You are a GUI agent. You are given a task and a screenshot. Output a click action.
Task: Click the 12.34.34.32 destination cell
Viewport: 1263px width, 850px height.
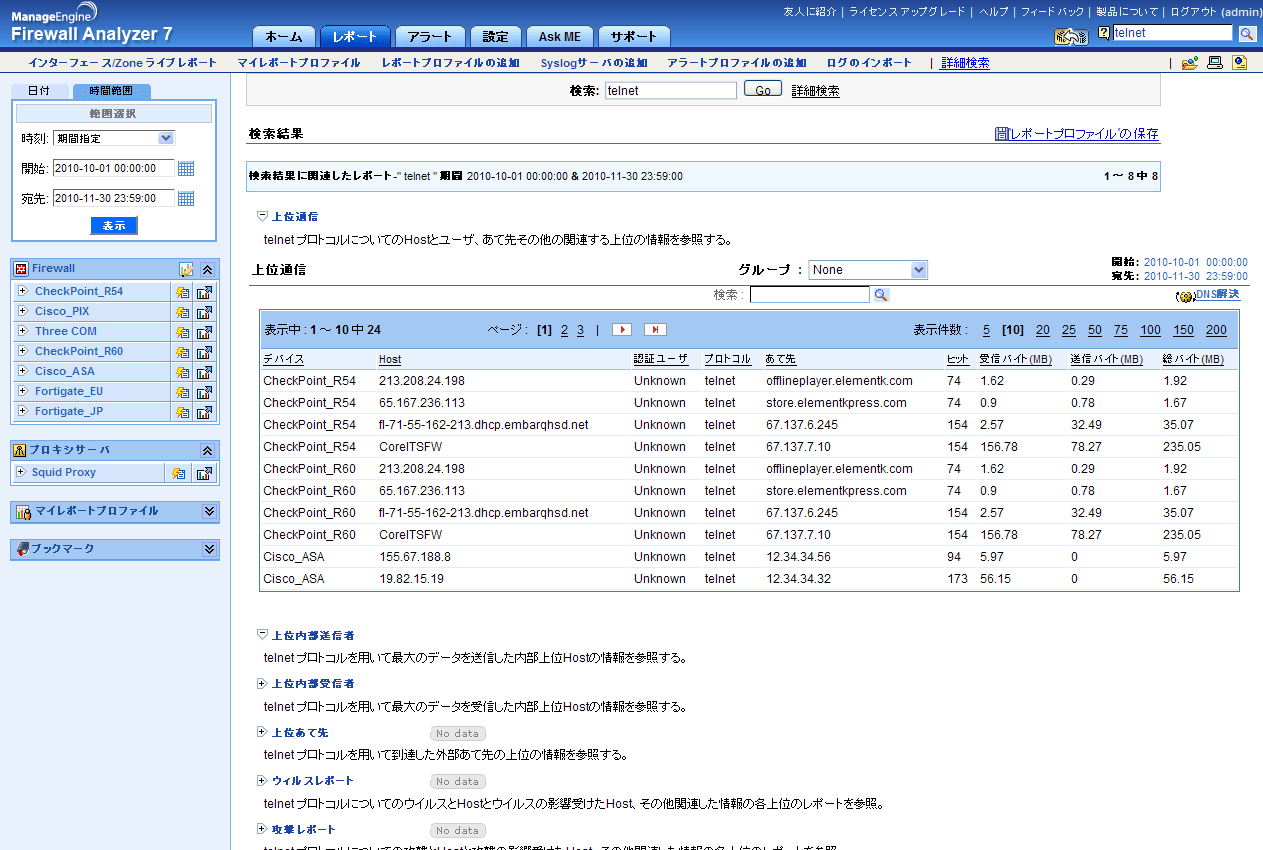click(799, 579)
